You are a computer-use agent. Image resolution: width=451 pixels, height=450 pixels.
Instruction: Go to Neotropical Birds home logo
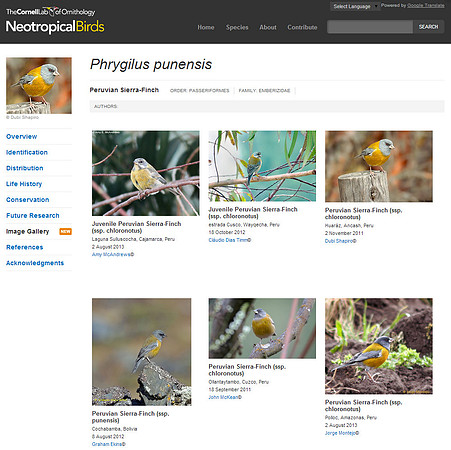pyautogui.click(x=55, y=27)
